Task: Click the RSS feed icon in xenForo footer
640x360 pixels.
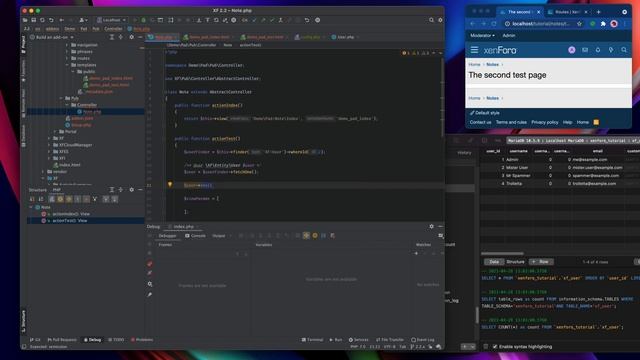Action: click(596, 122)
